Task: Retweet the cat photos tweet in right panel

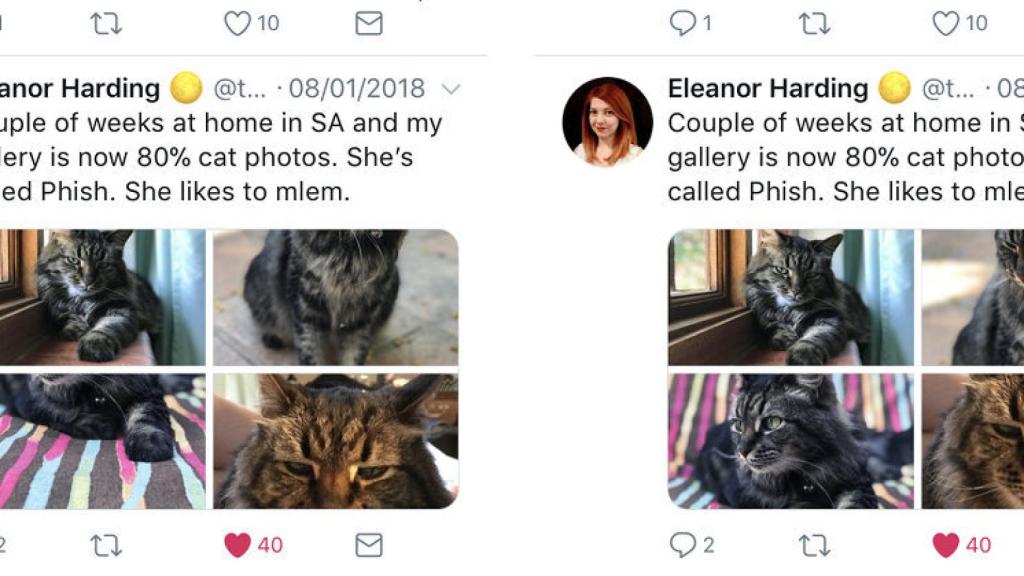Action: click(x=814, y=545)
